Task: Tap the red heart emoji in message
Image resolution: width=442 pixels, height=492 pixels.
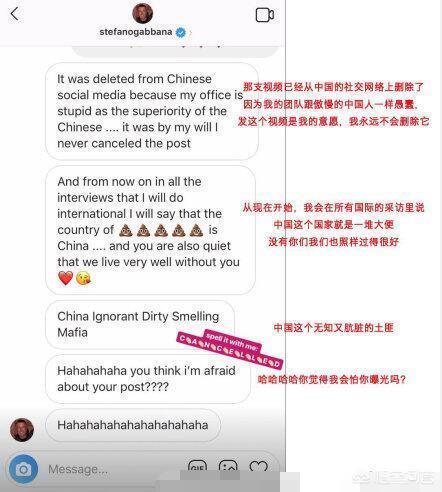Action: 65,278
